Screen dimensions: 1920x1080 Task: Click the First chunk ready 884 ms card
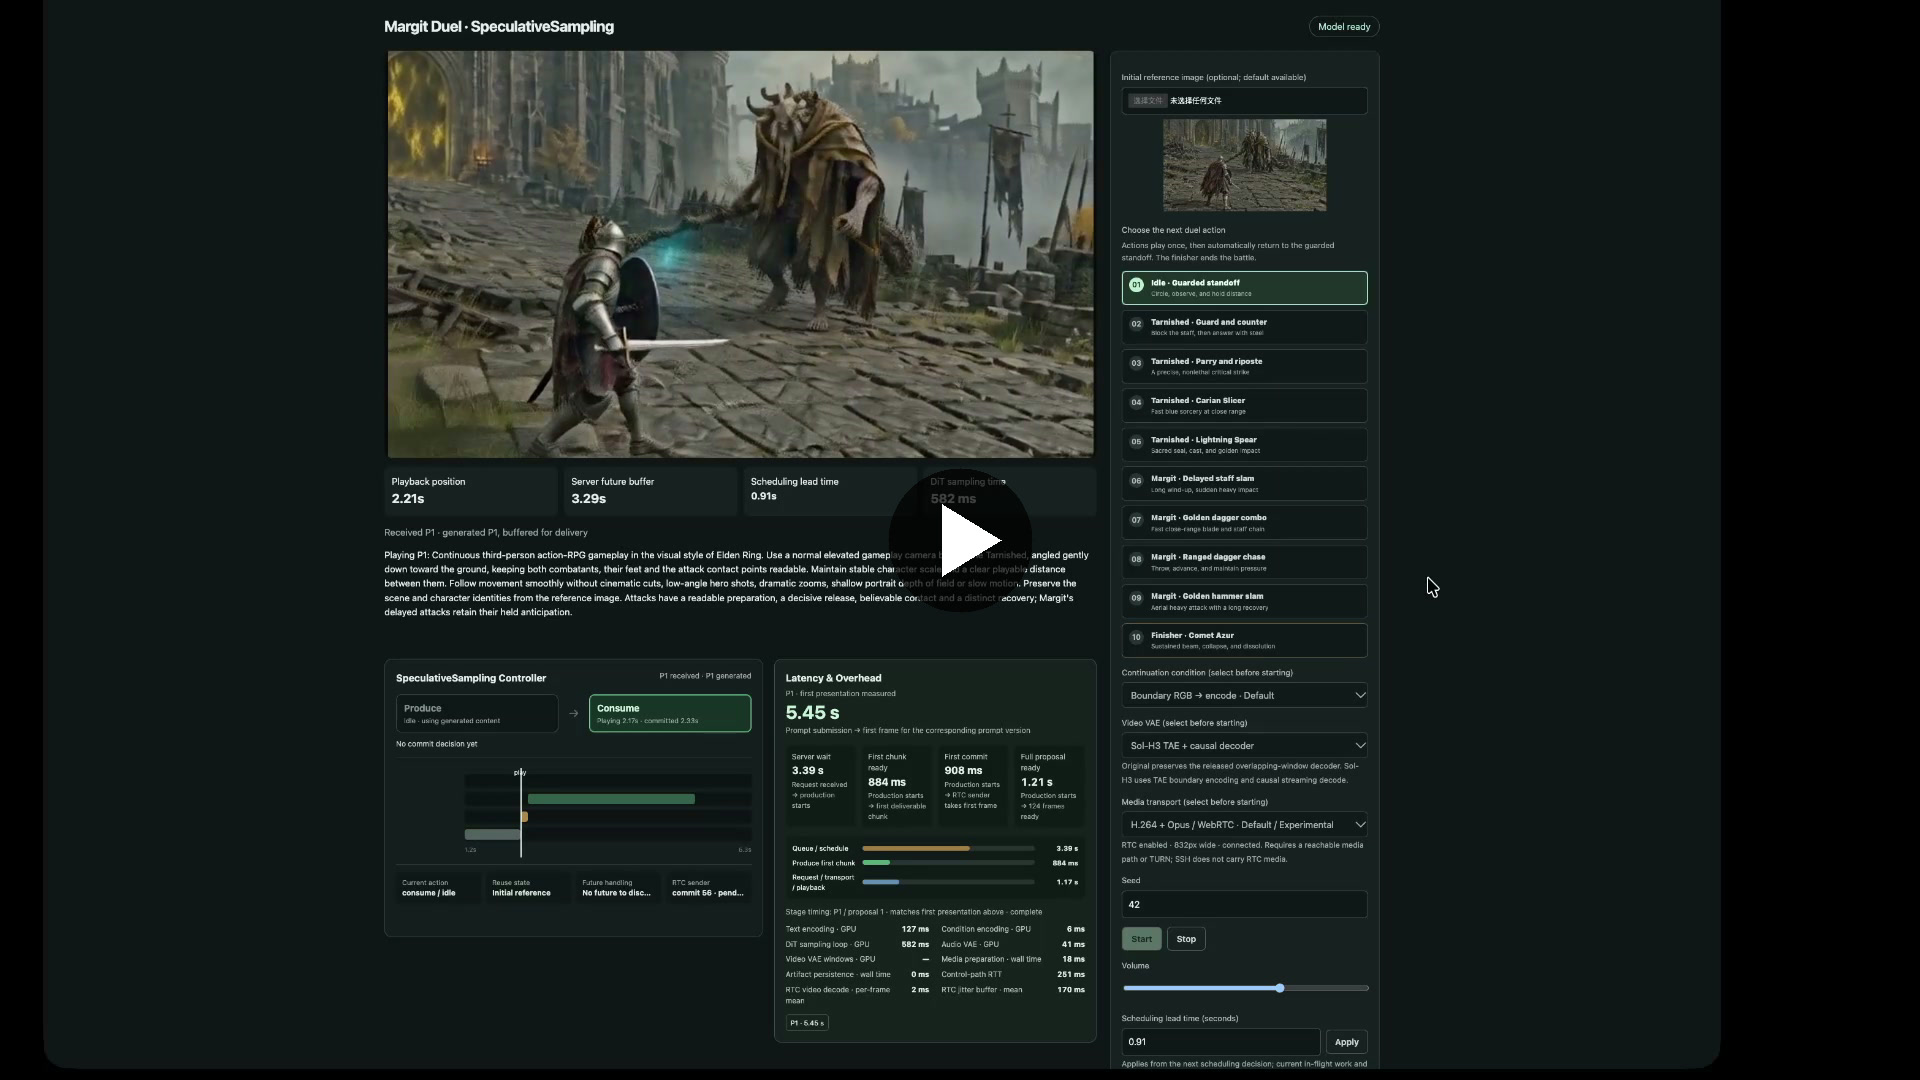click(897, 786)
